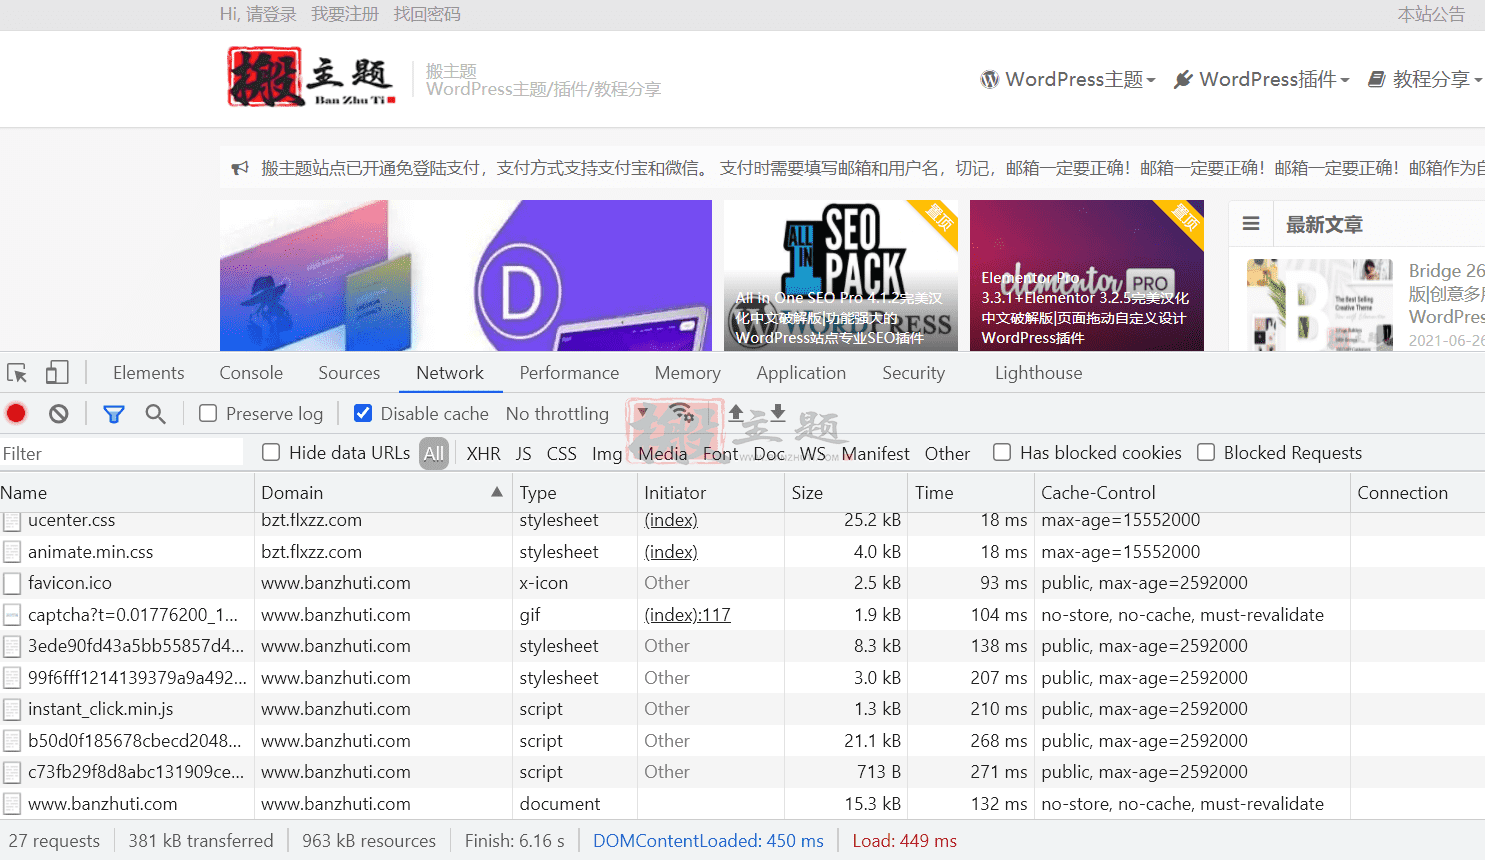Image resolution: width=1485 pixels, height=860 pixels.
Task: Open the All in One SEO Pack thumbnail
Action: (x=841, y=275)
